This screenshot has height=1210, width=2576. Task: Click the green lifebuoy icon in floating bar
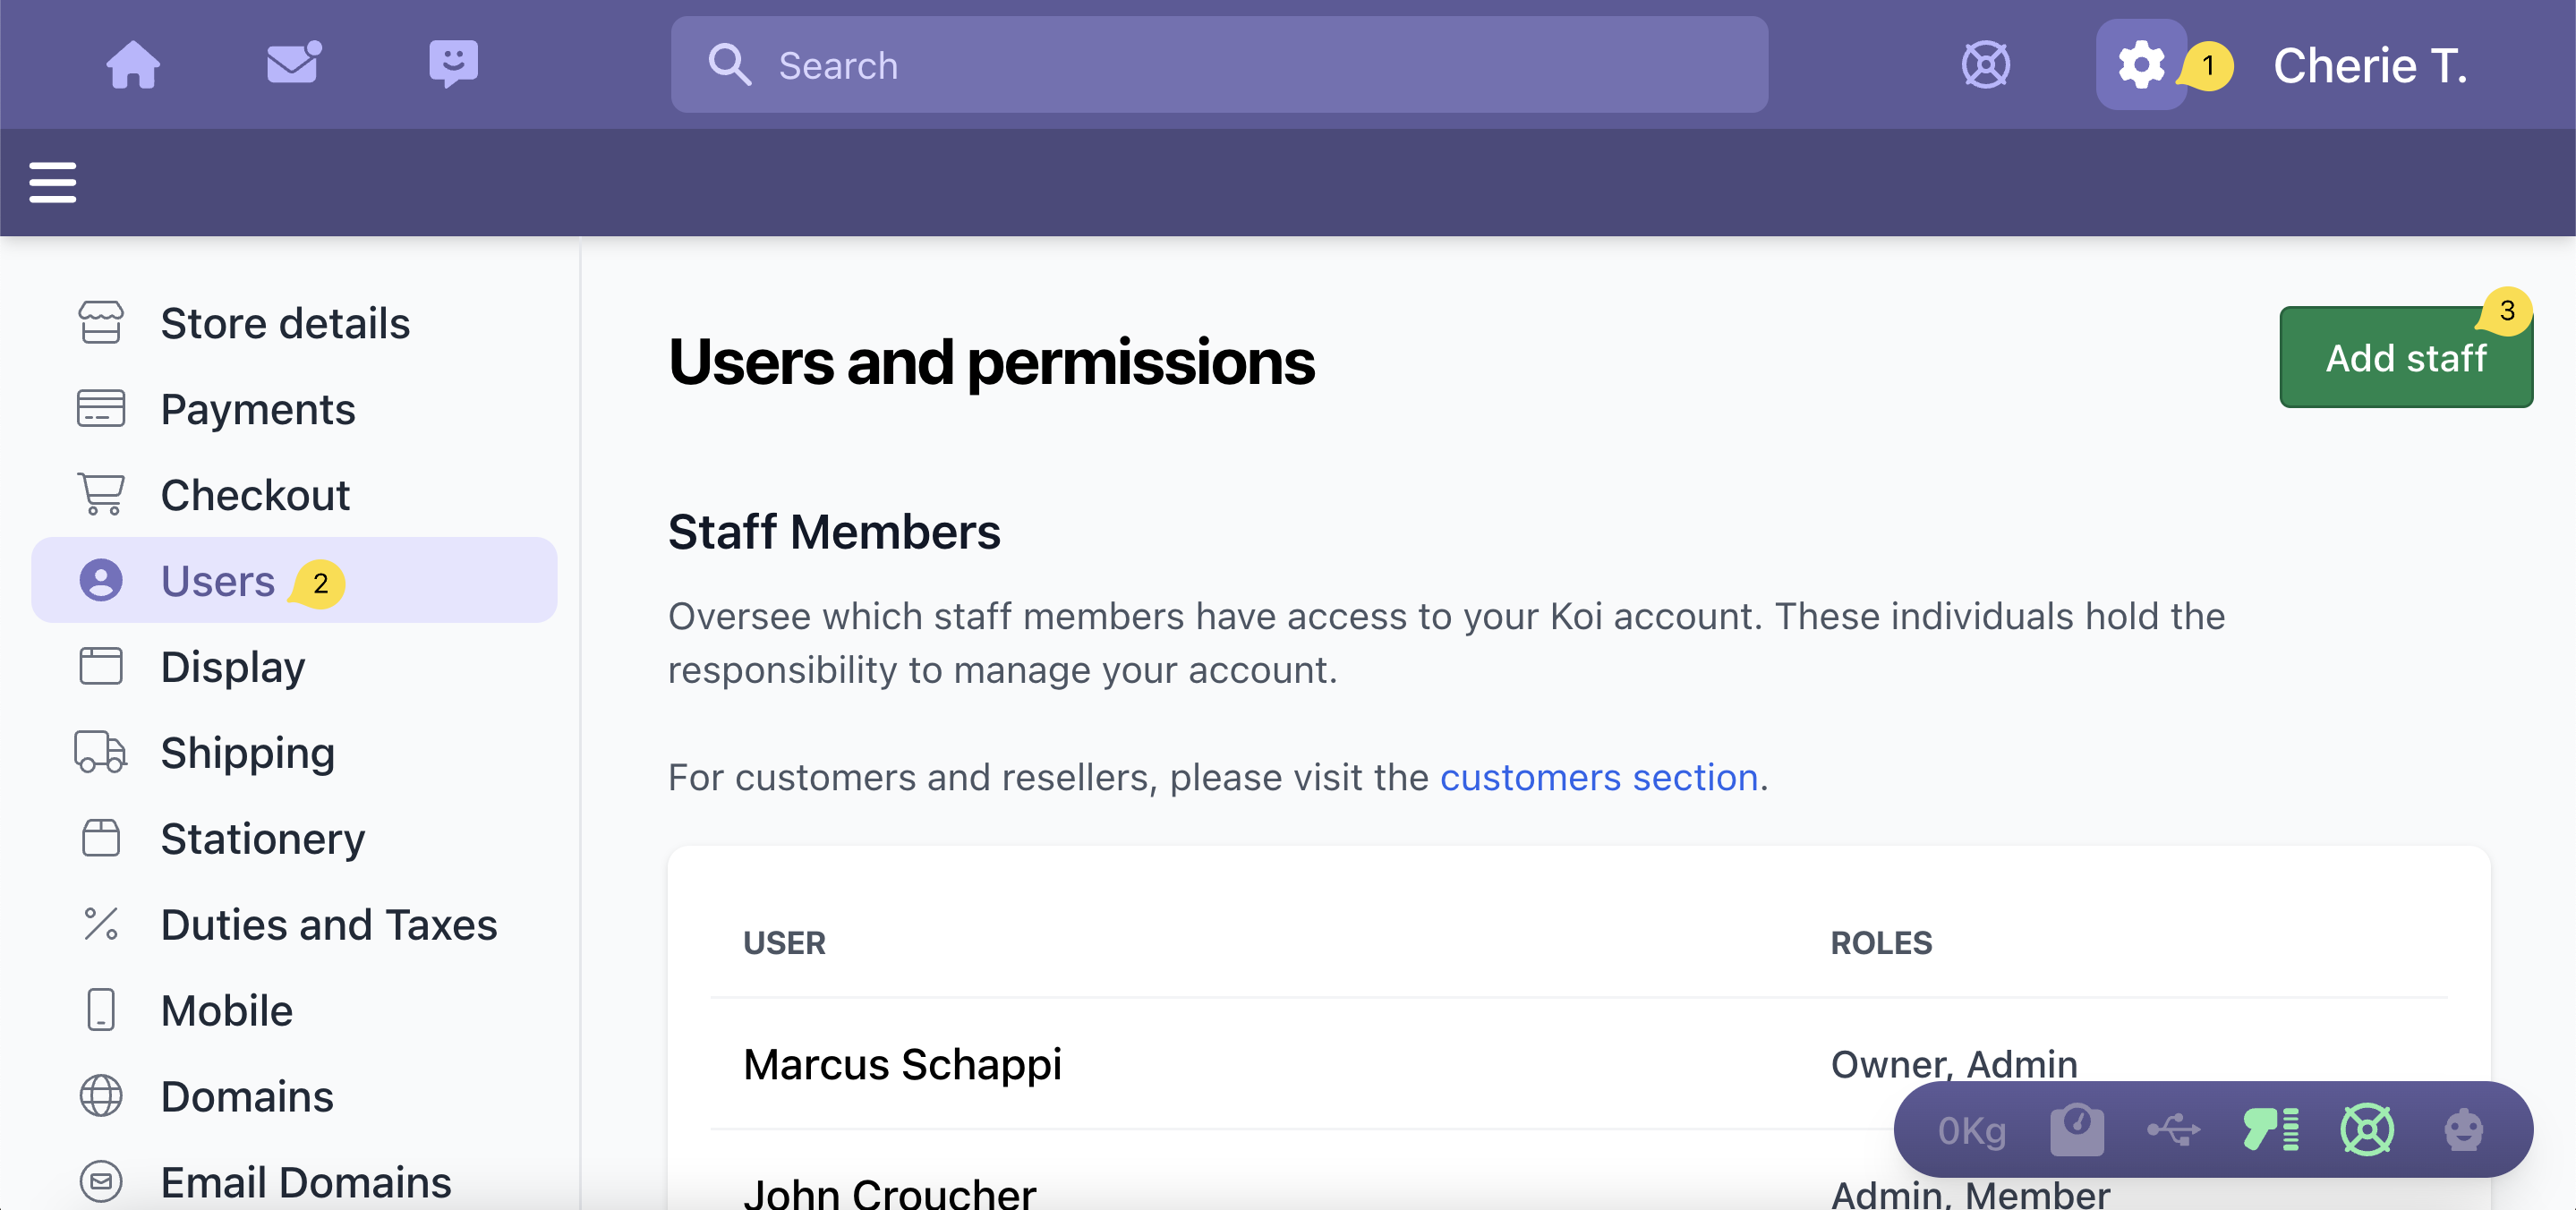[2367, 1130]
